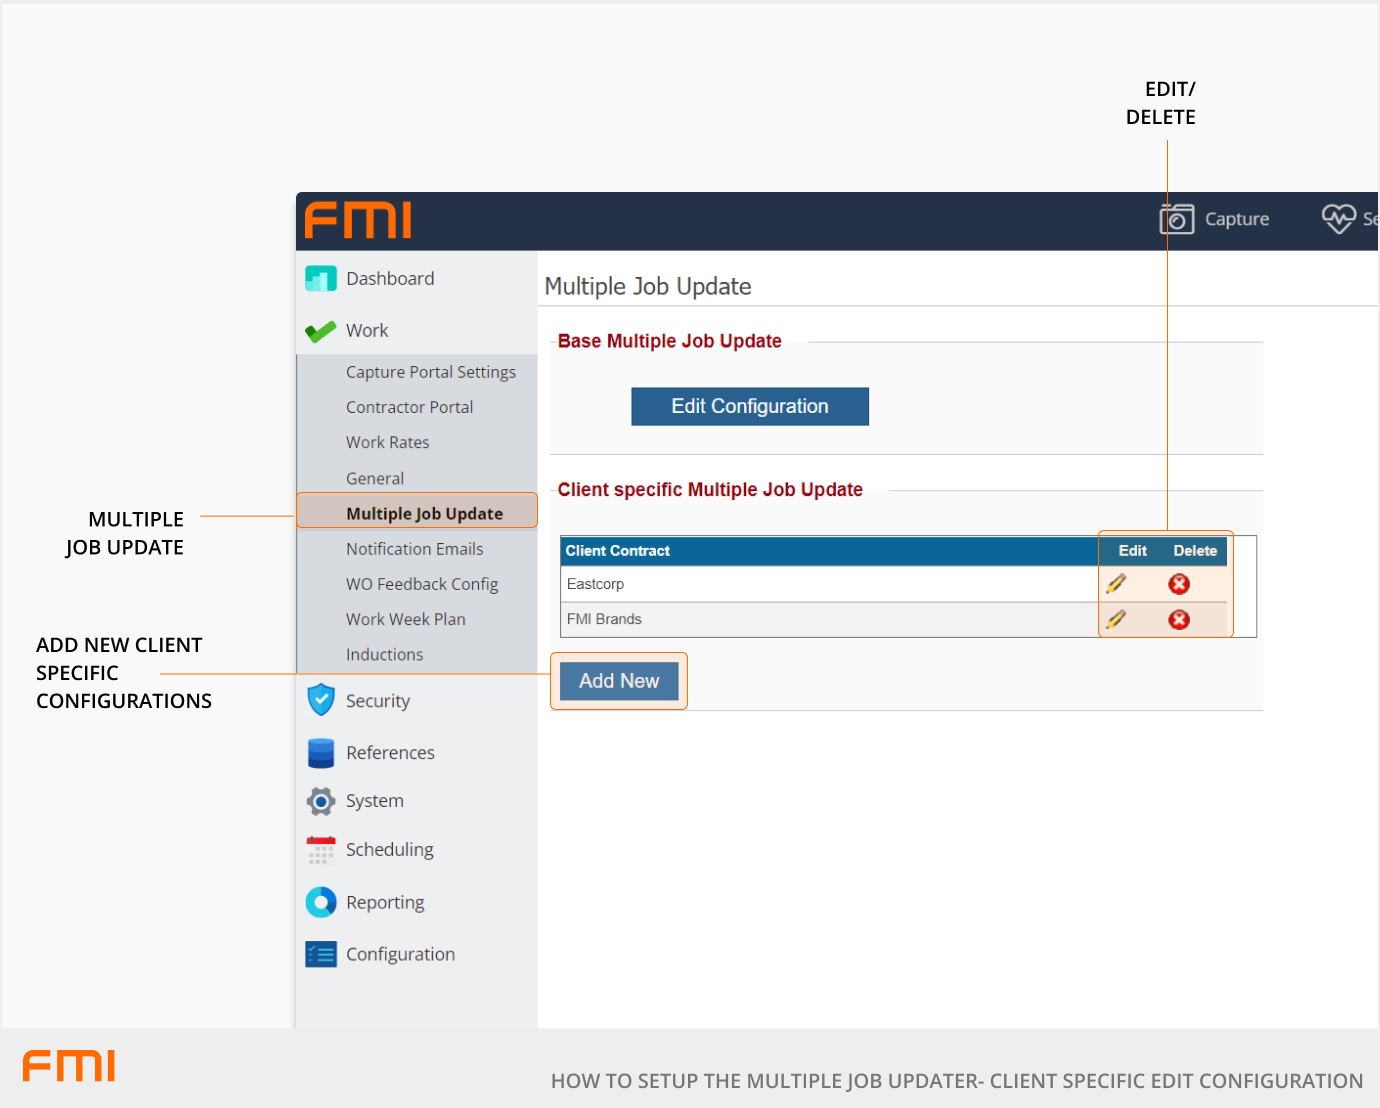Click the Reporting donut chart icon
Viewport: 1380px width, 1108px height.
[321, 903]
